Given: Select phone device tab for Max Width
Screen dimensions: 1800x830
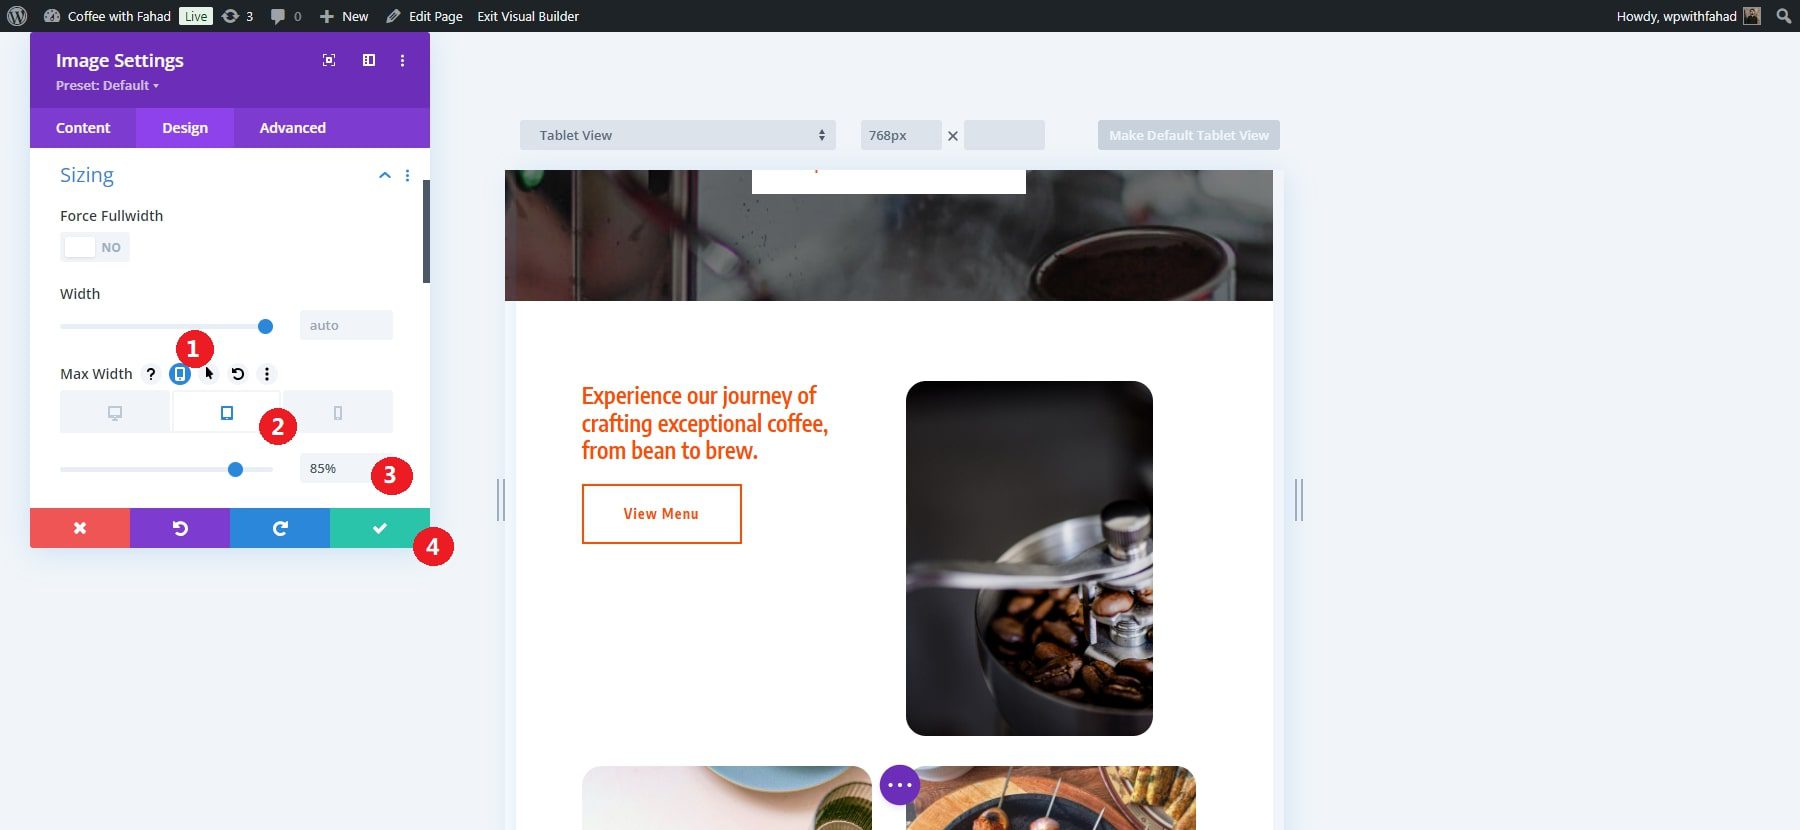Looking at the screenshot, I should click(x=338, y=412).
